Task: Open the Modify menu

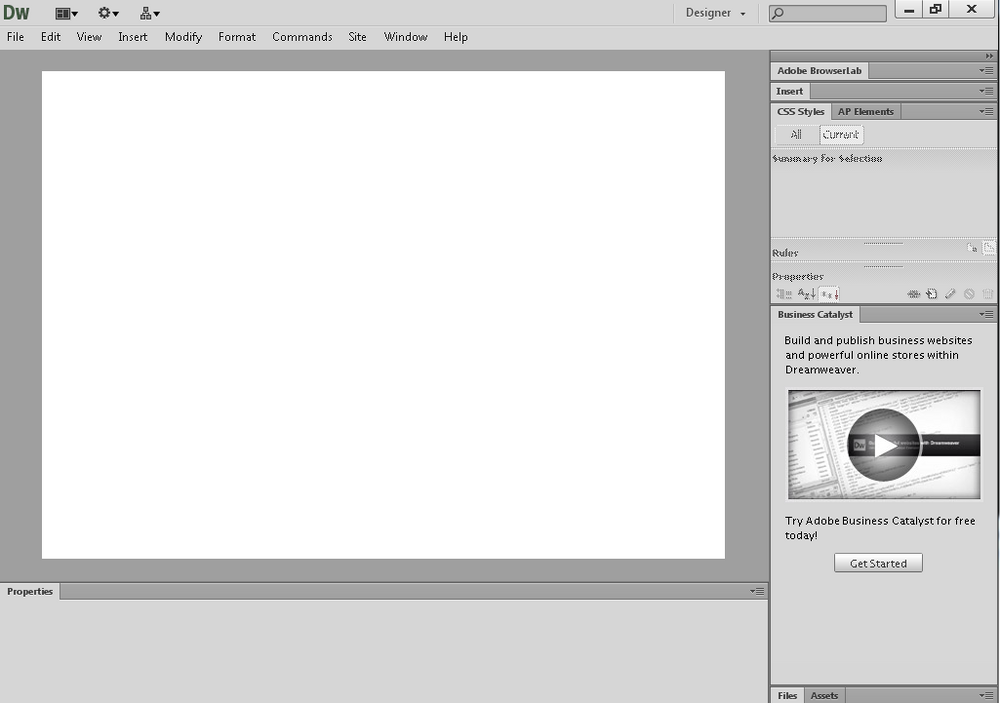Action: pos(183,37)
